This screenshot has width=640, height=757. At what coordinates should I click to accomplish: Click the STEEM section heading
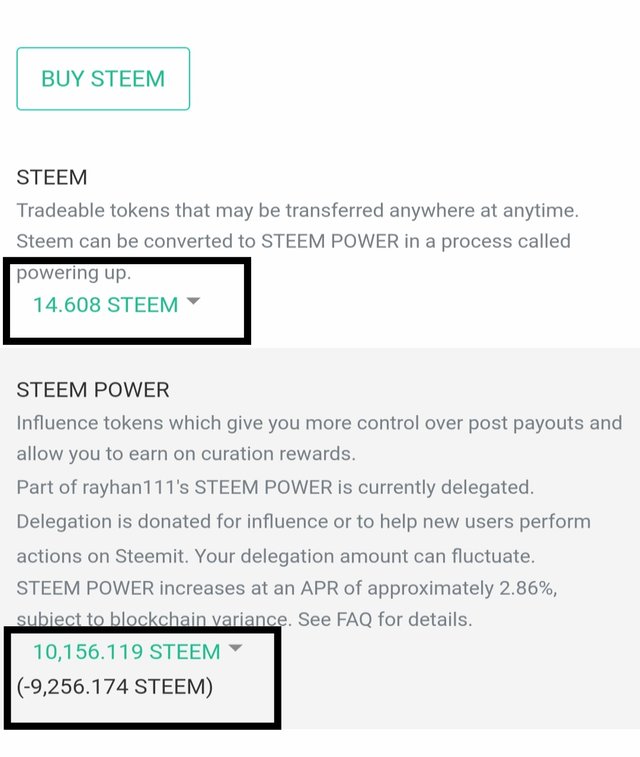coord(52,177)
